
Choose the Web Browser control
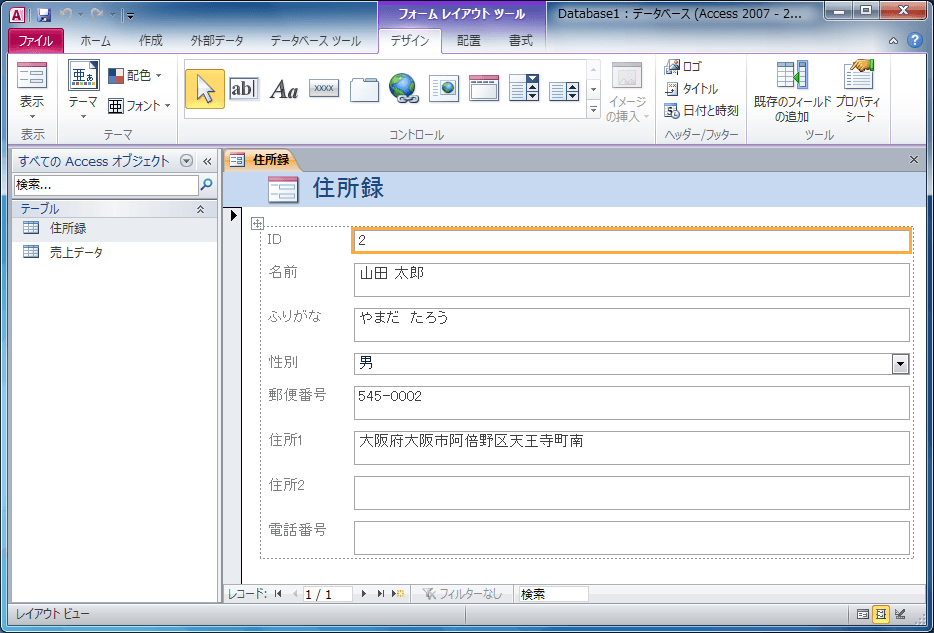tap(444, 89)
